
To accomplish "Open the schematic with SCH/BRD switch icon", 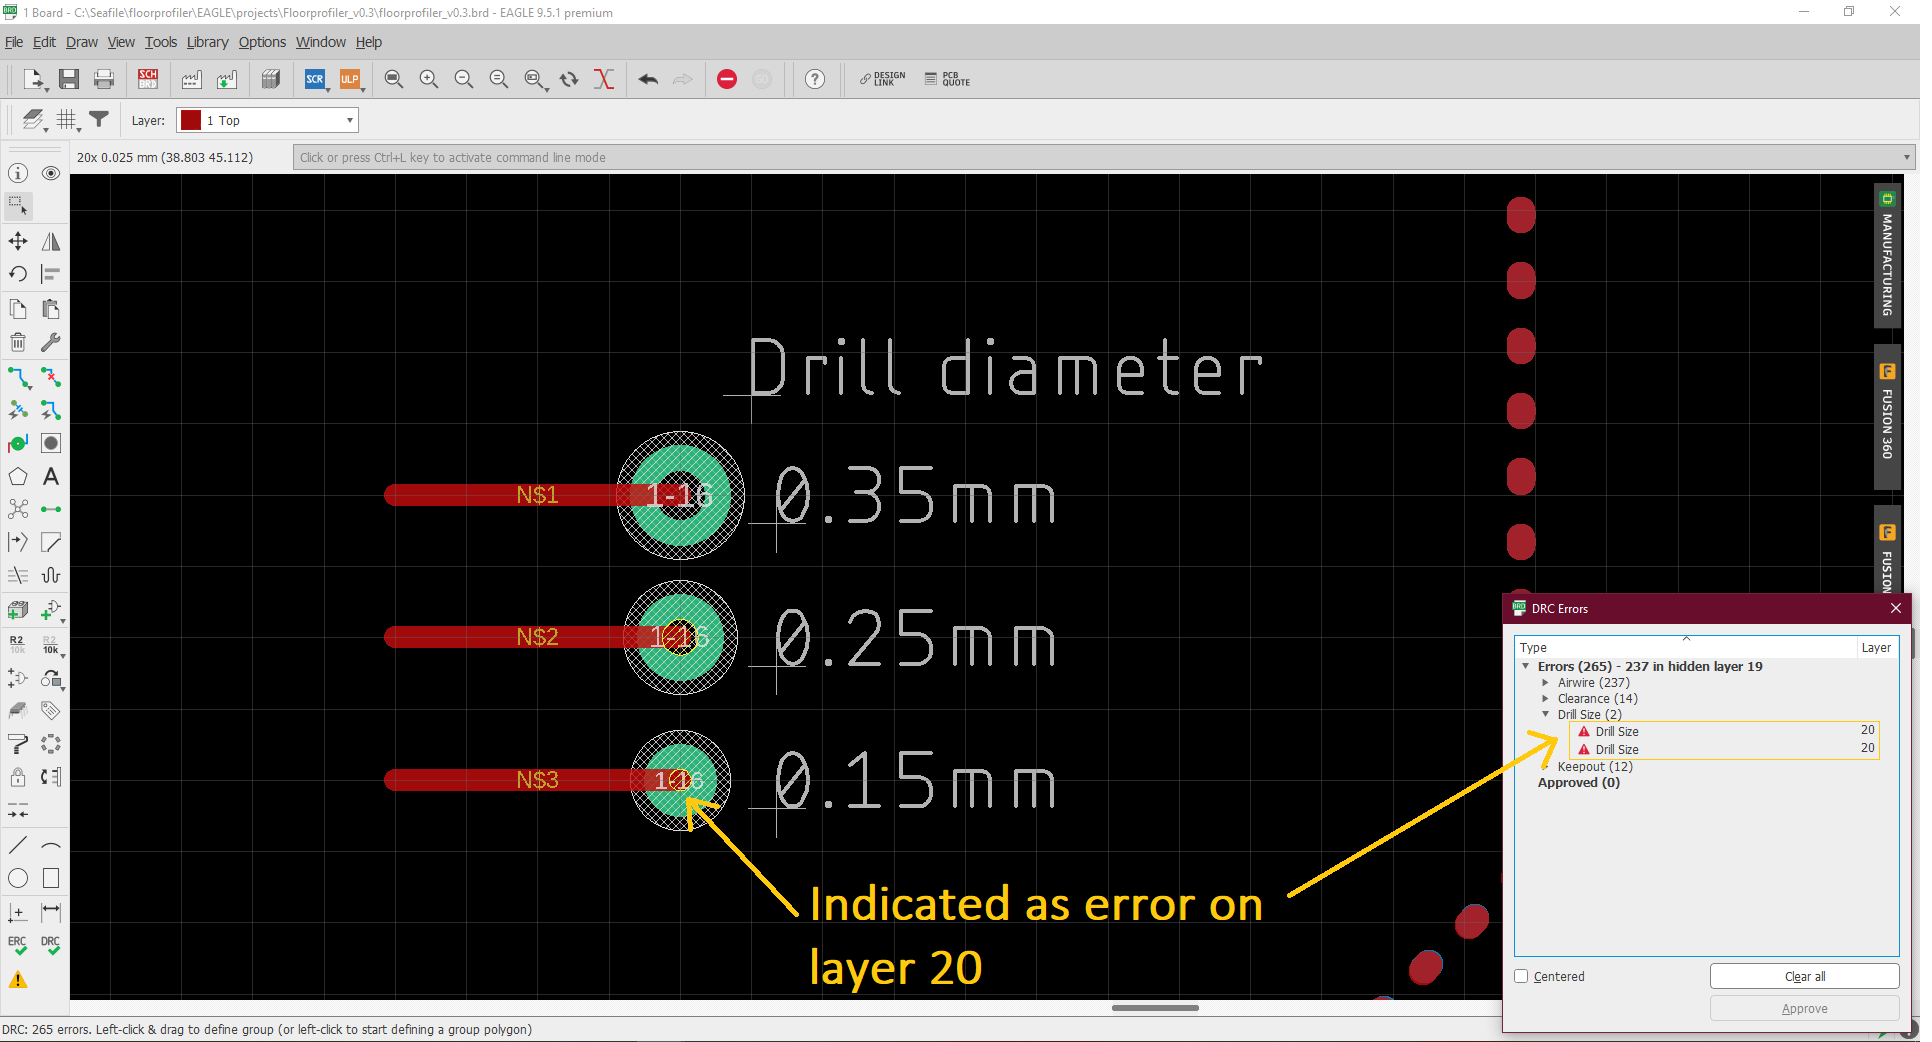I will pos(148,79).
